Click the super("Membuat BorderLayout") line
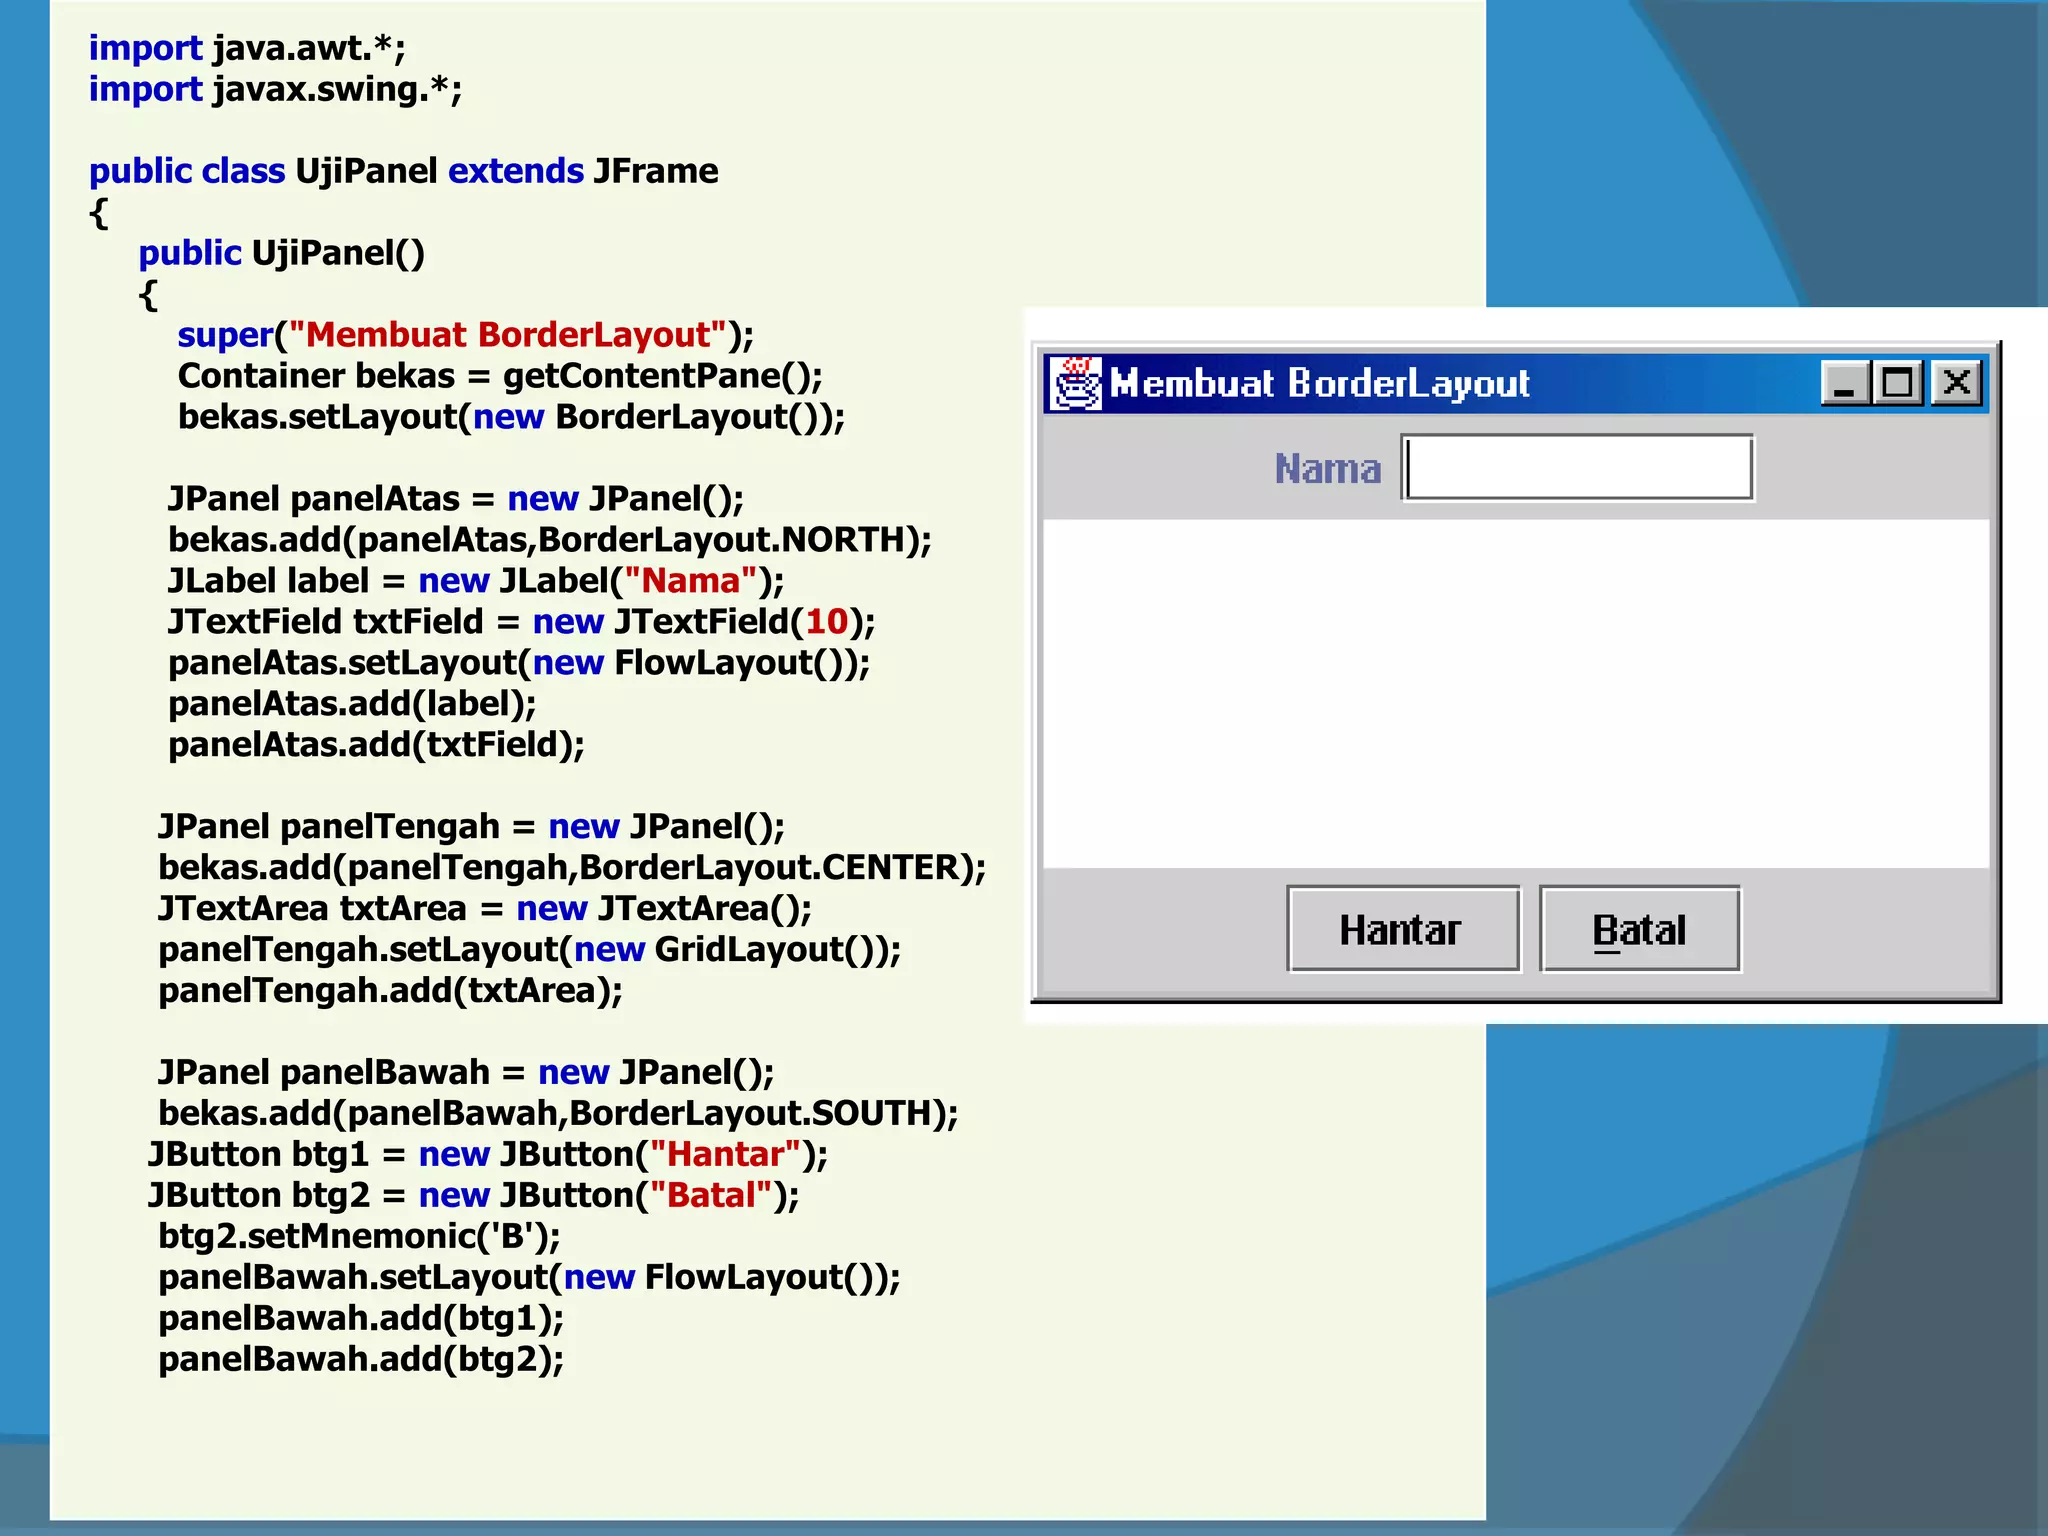Image resolution: width=2048 pixels, height=1536 pixels. (x=466, y=335)
